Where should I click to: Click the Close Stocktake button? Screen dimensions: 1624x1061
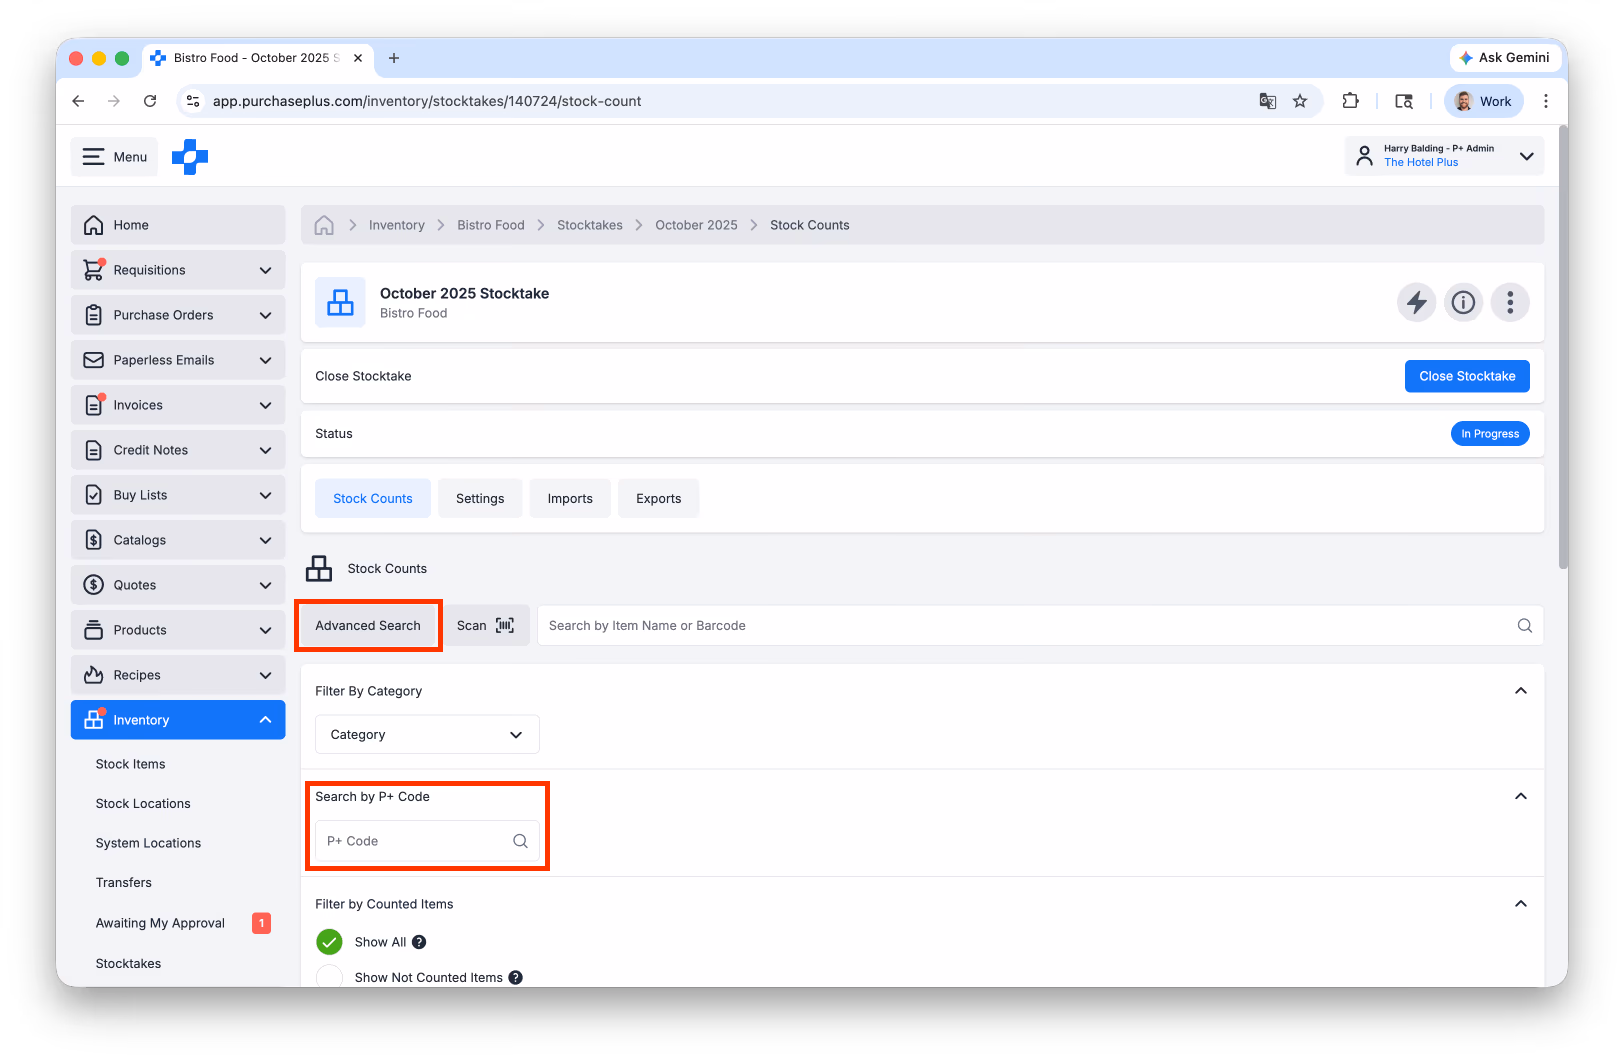[1467, 376]
